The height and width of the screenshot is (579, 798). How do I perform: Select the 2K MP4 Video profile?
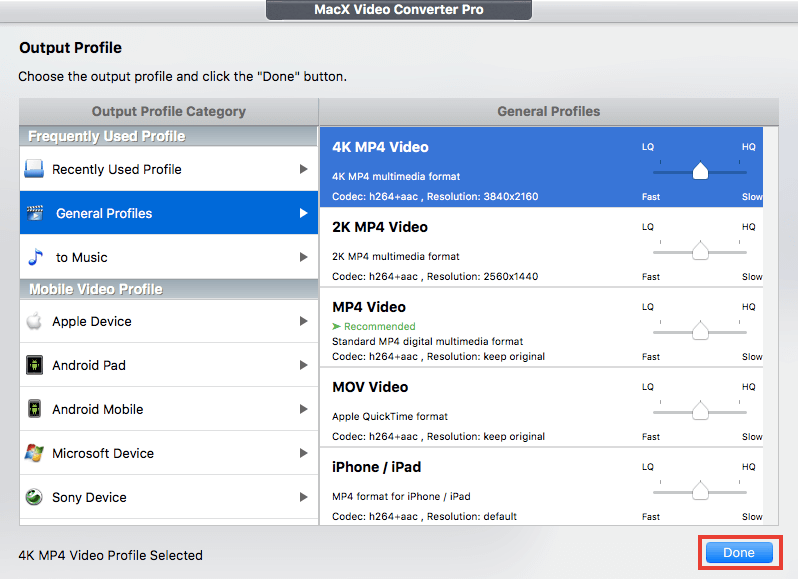542,247
